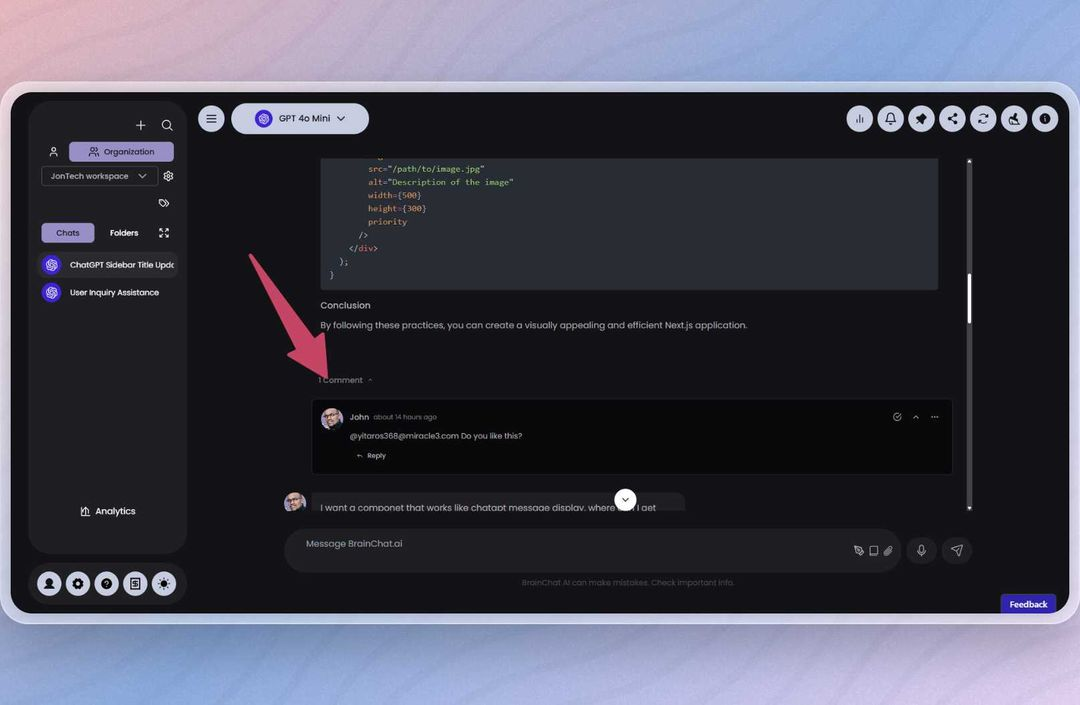
Task: Open search in the sidebar
Action: click(x=167, y=125)
